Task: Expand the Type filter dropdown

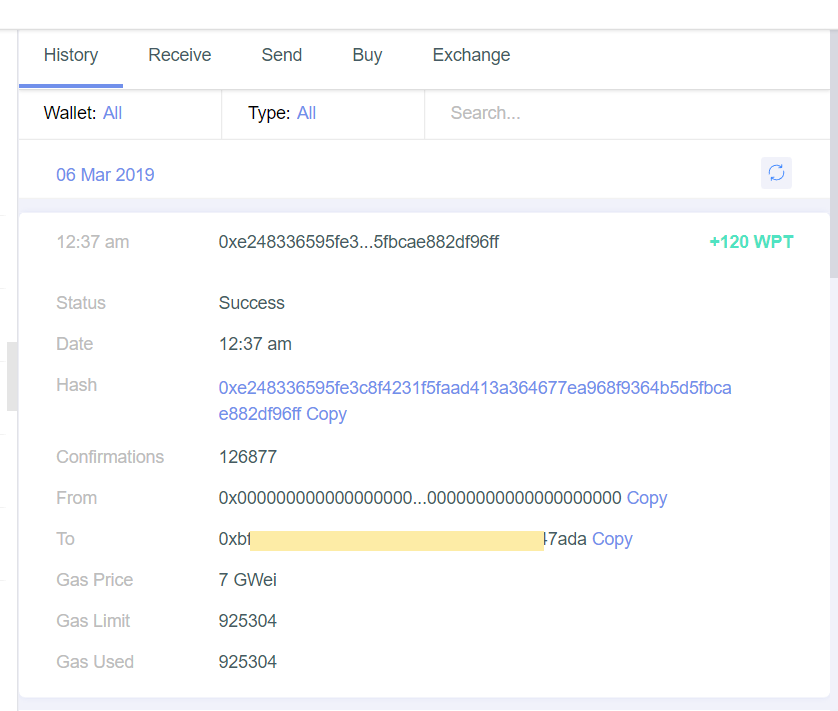Action: (306, 113)
